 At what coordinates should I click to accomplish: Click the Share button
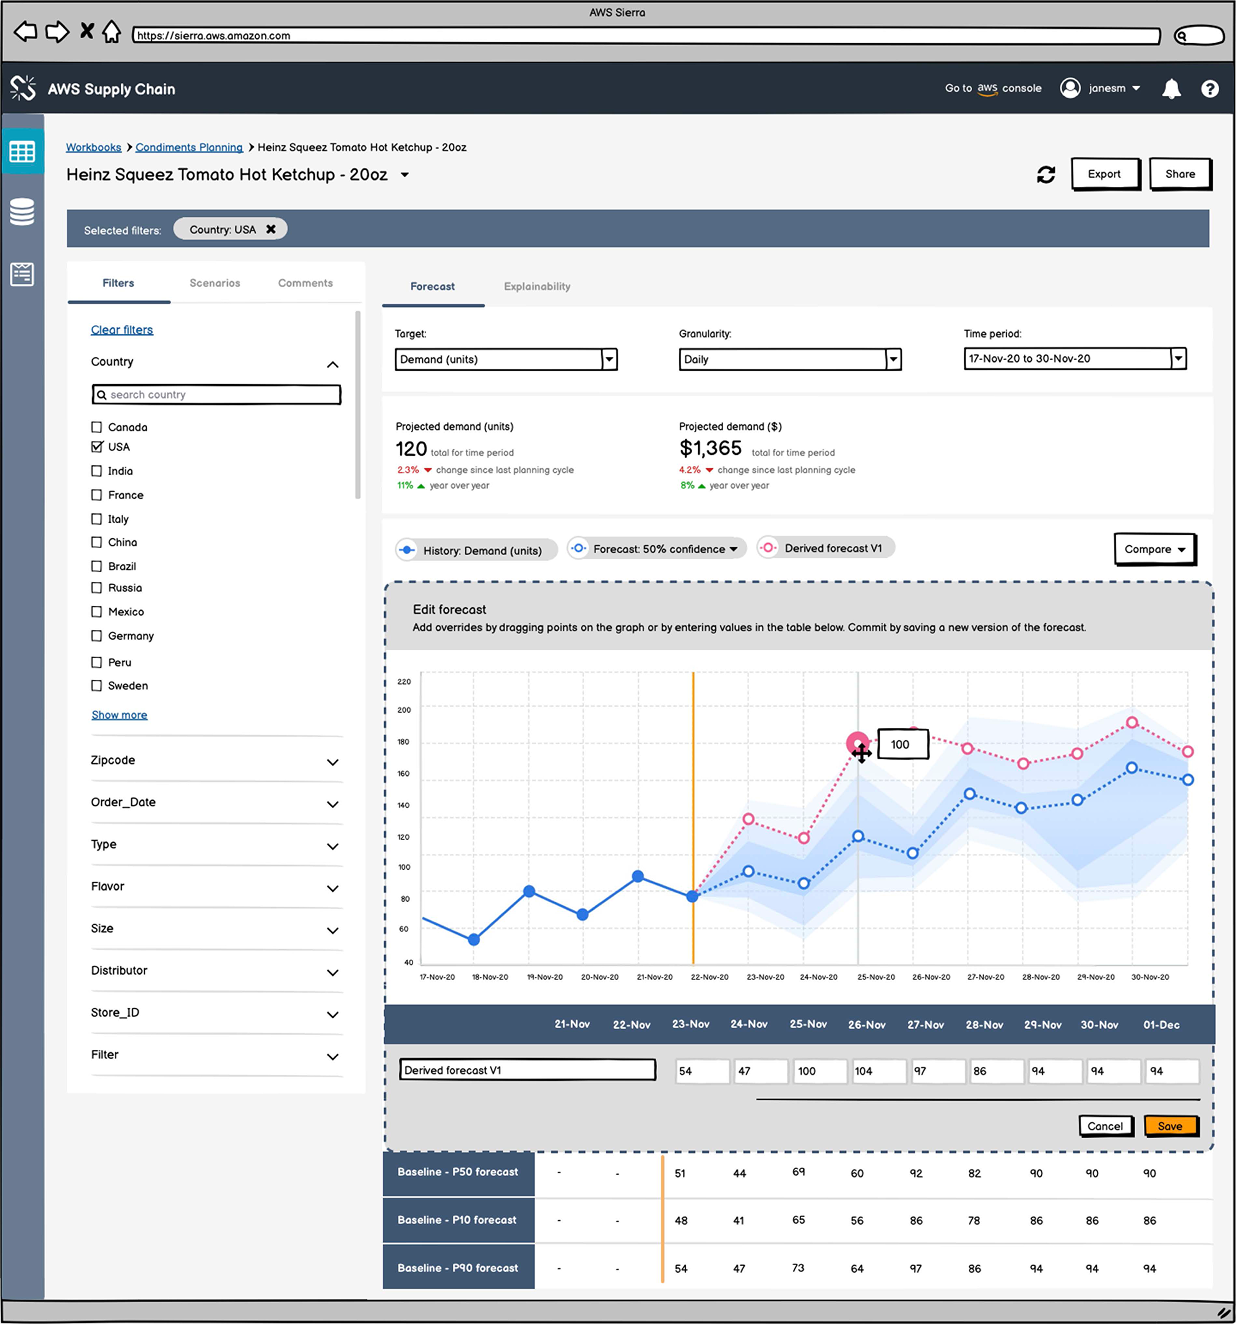[x=1180, y=174]
